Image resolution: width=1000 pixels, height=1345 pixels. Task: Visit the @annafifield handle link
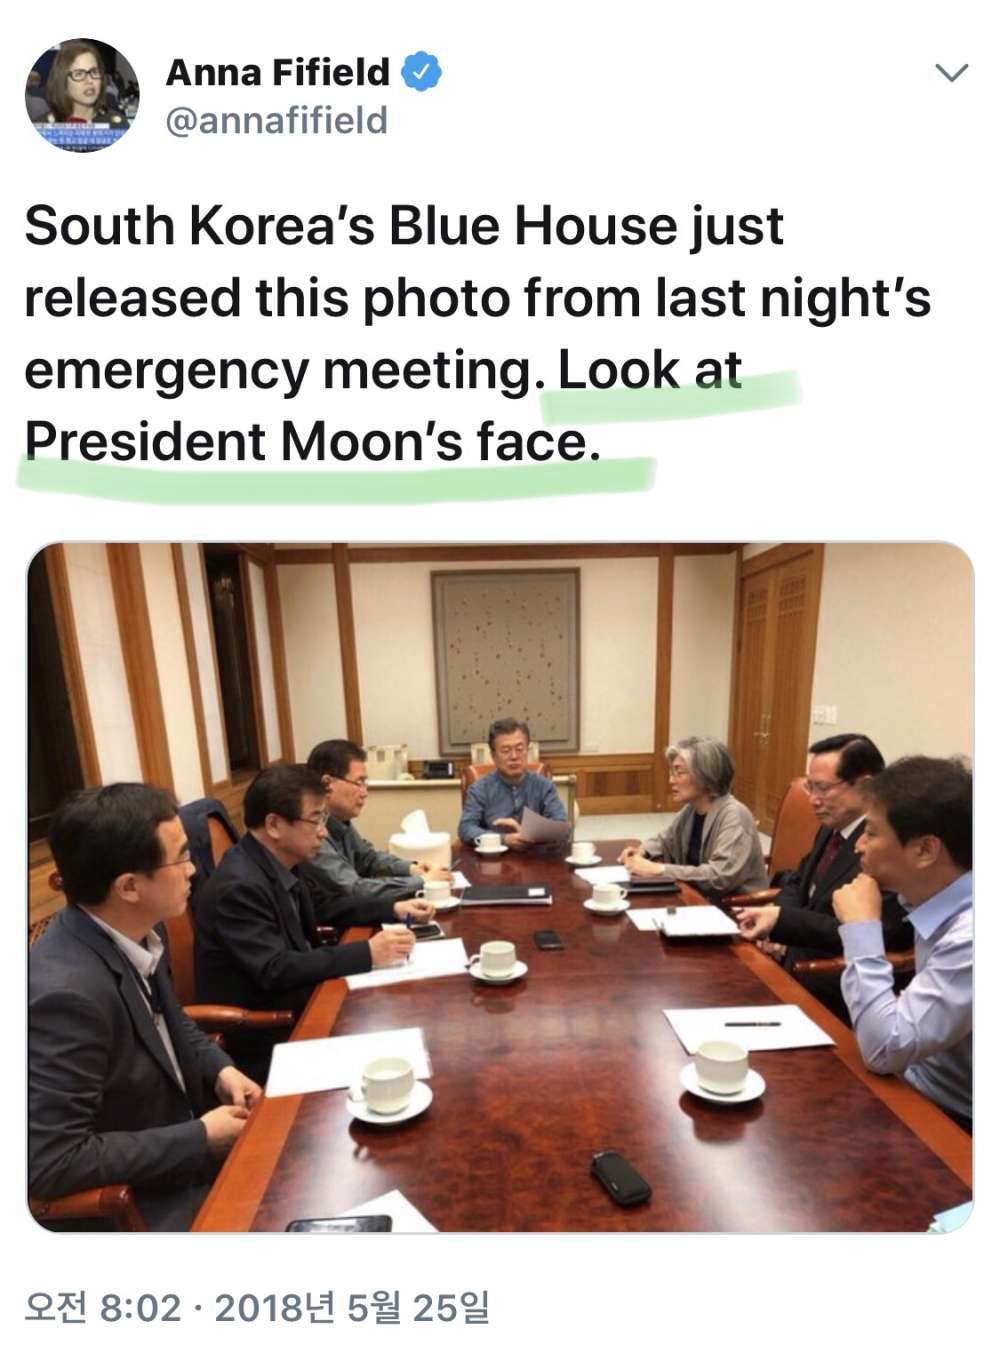click(276, 120)
